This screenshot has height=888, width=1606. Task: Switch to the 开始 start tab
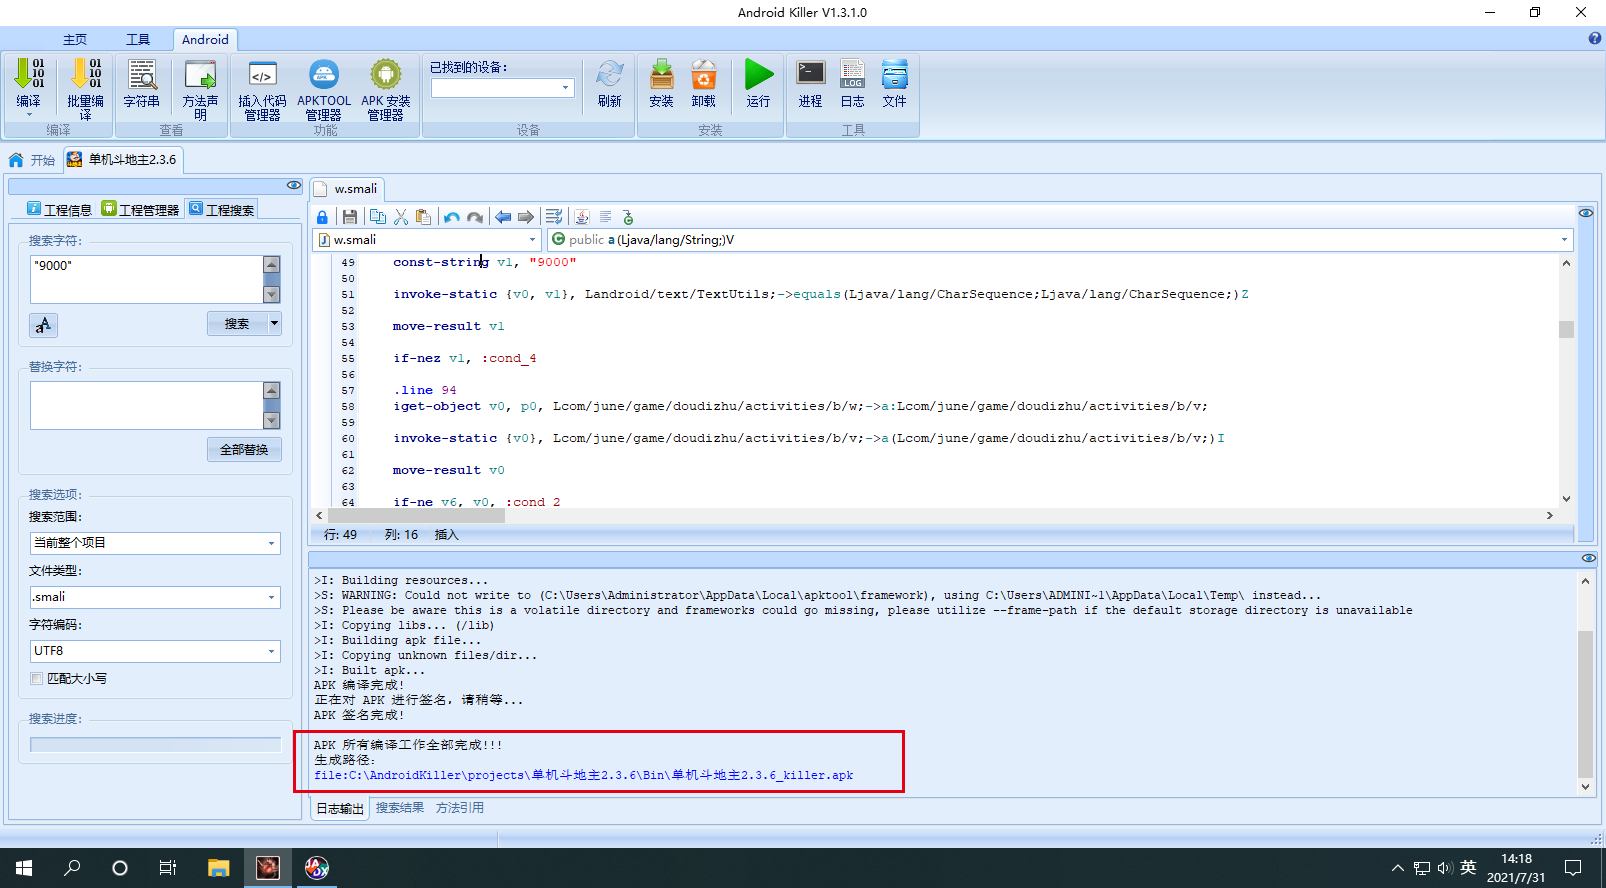pyautogui.click(x=32, y=160)
